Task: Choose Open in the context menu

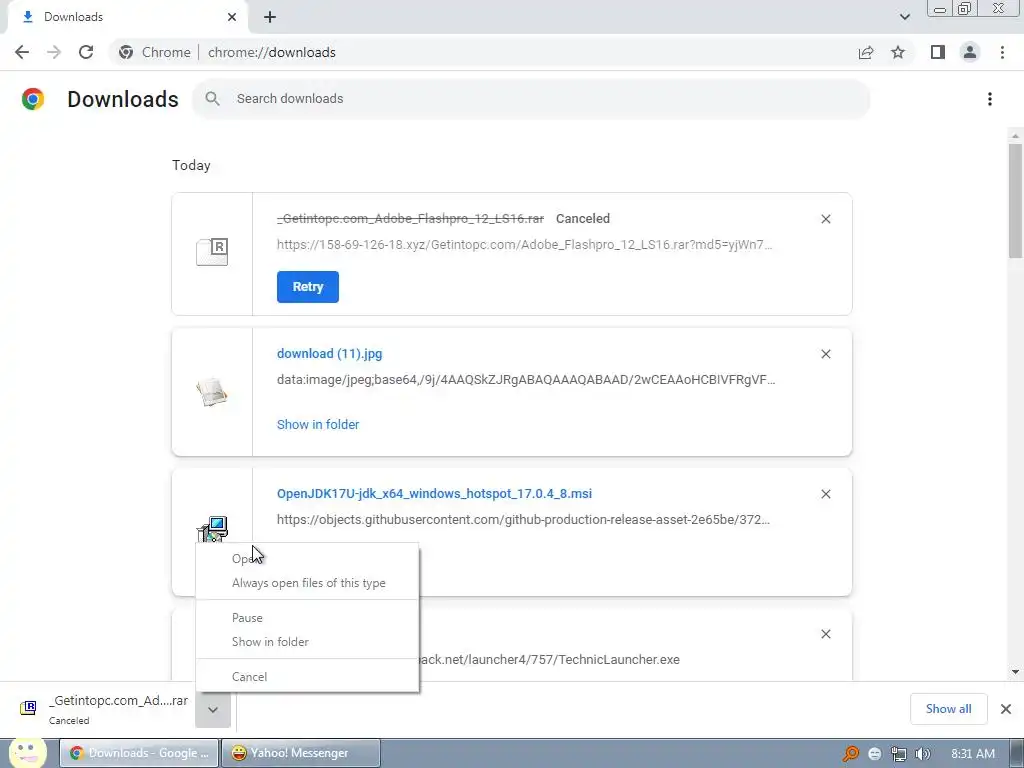Action: [308, 559]
